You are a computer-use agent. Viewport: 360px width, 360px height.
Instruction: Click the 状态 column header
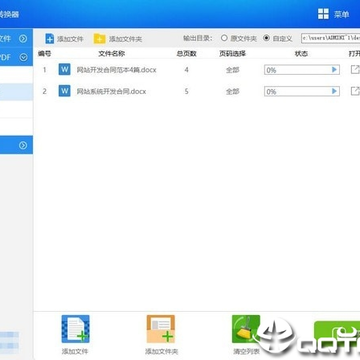[x=301, y=54]
